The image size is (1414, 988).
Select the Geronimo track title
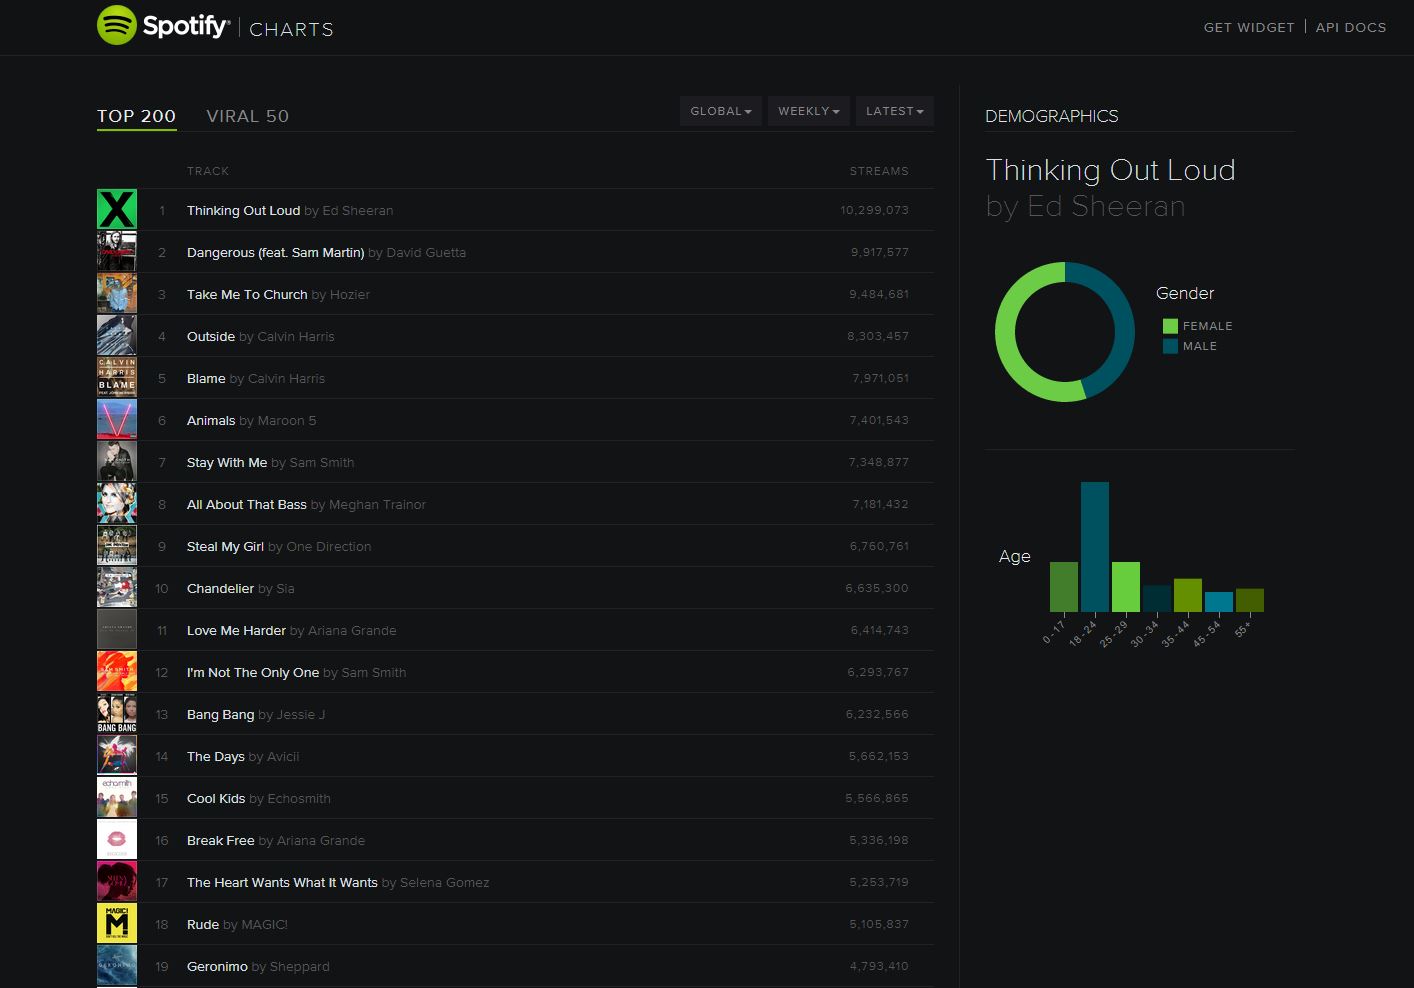pos(217,966)
